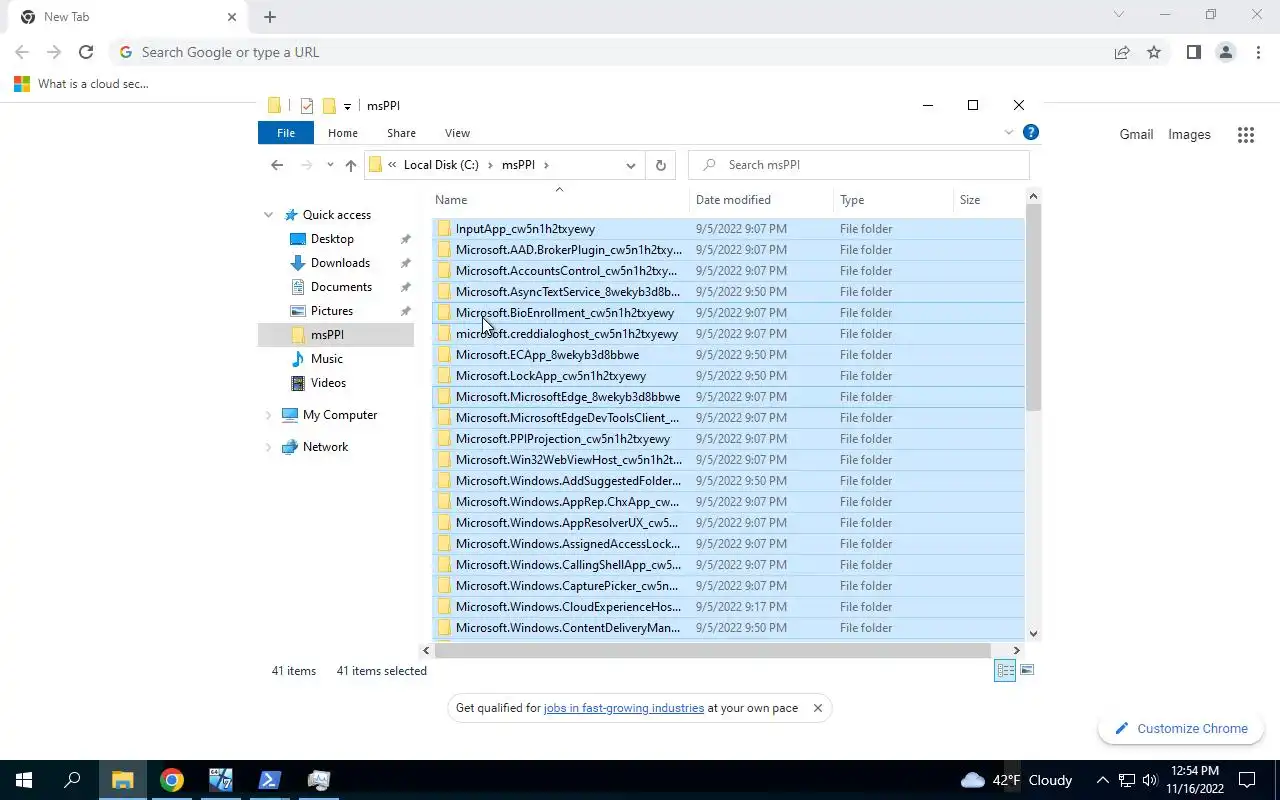Screen dimensions: 1280x800
Task: Expand the My Computer tree node
Action: tap(268, 415)
